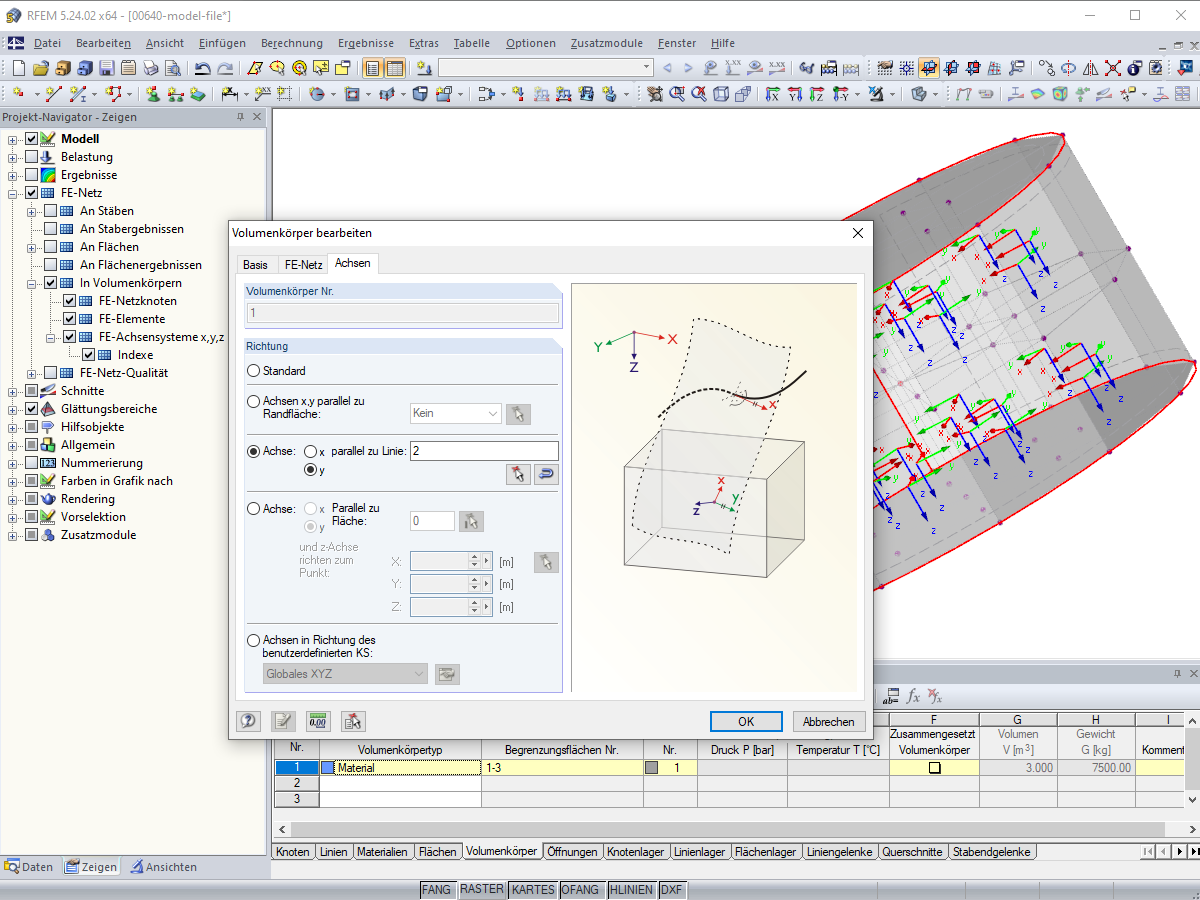Screen dimensions: 1200x900
Task: Uncheck the FE-Netzknoten checkbox
Action: coord(69,301)
